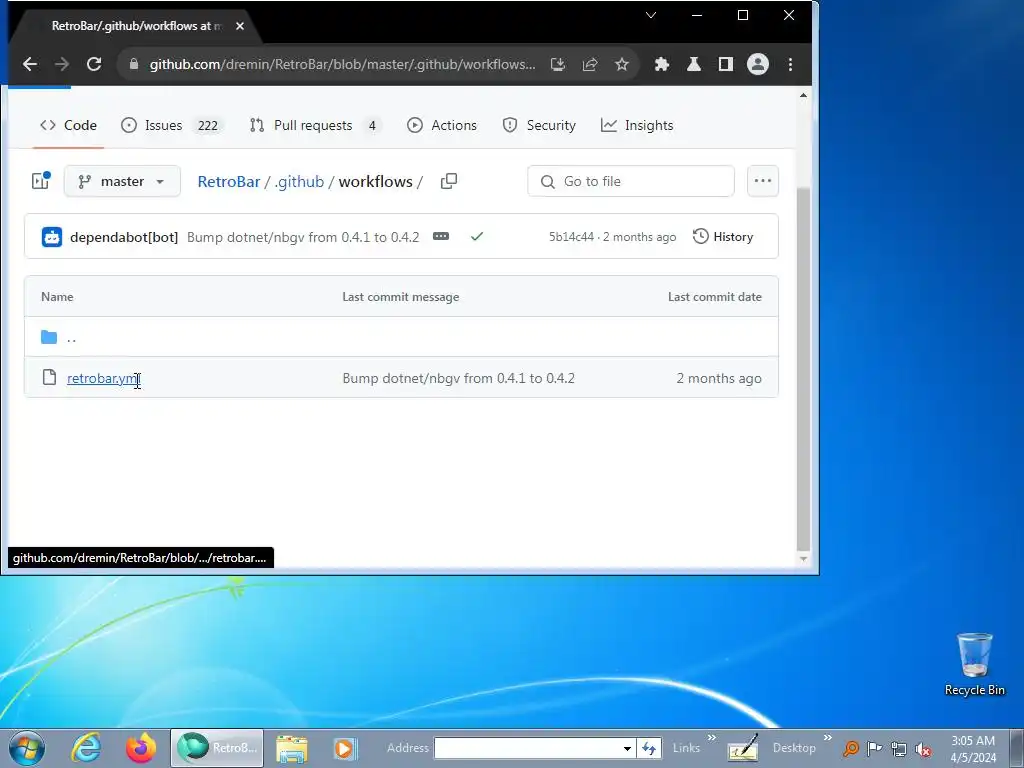The width and height of the screenshot is (1024, 768).
Task: Click the magnifier tray icon
Action: (850, 749)
